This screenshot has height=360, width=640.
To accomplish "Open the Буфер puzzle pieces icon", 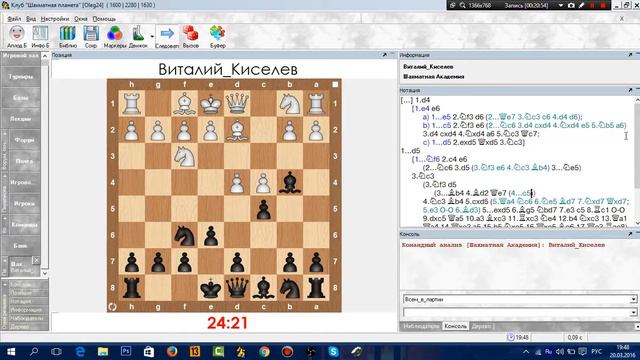I will (218, 36).
